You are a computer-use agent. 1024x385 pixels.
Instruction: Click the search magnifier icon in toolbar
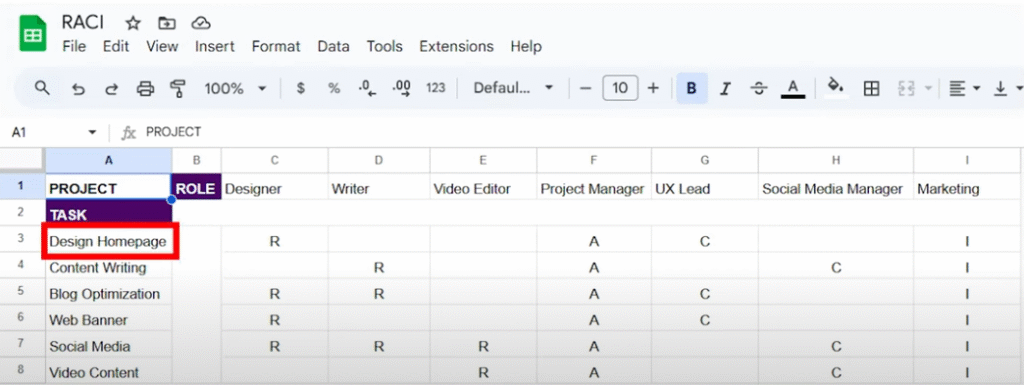[42, 88]
